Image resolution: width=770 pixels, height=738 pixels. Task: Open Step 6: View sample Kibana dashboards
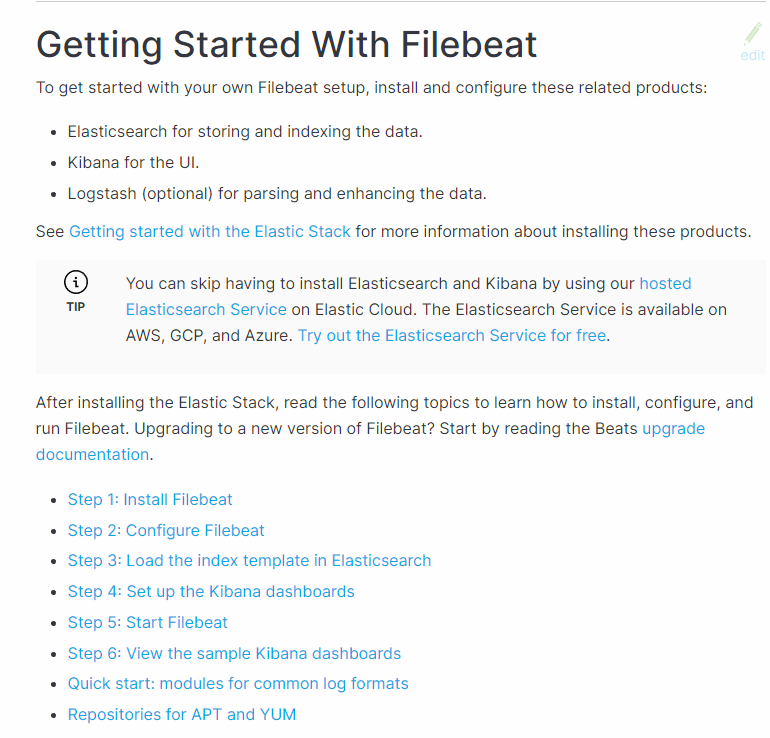point(234,654)
